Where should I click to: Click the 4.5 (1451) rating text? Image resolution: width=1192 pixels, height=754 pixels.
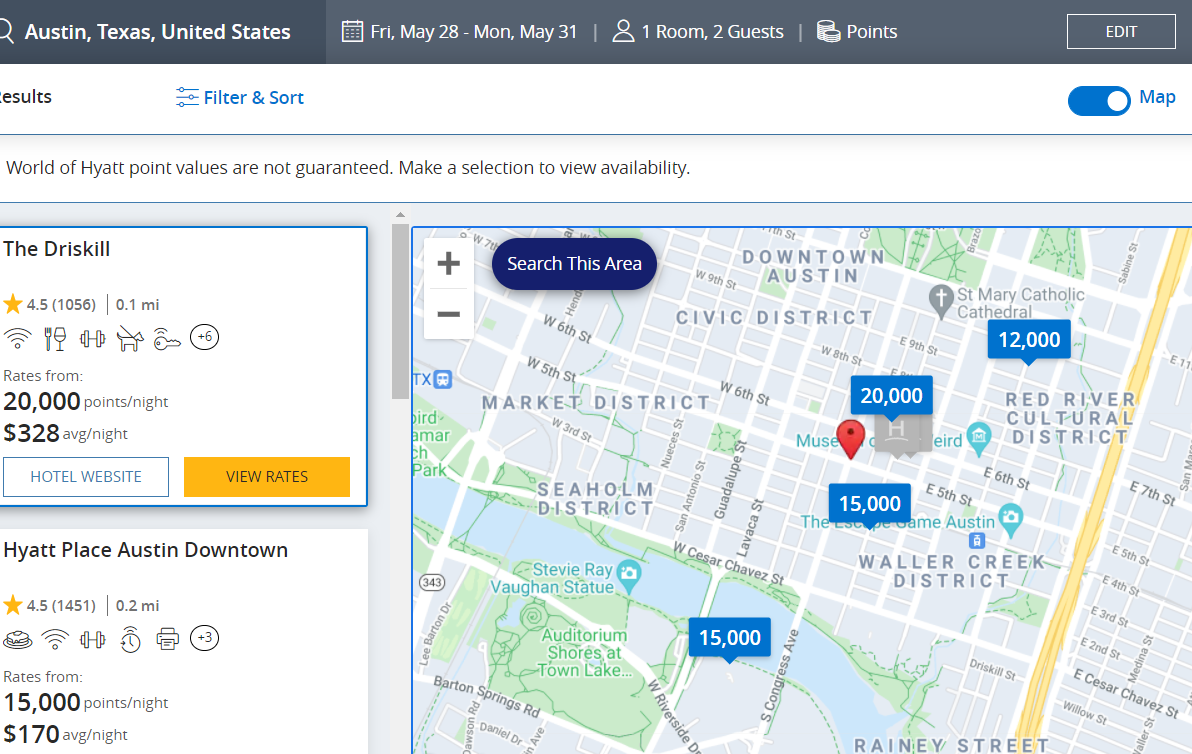tap(61, 606)
